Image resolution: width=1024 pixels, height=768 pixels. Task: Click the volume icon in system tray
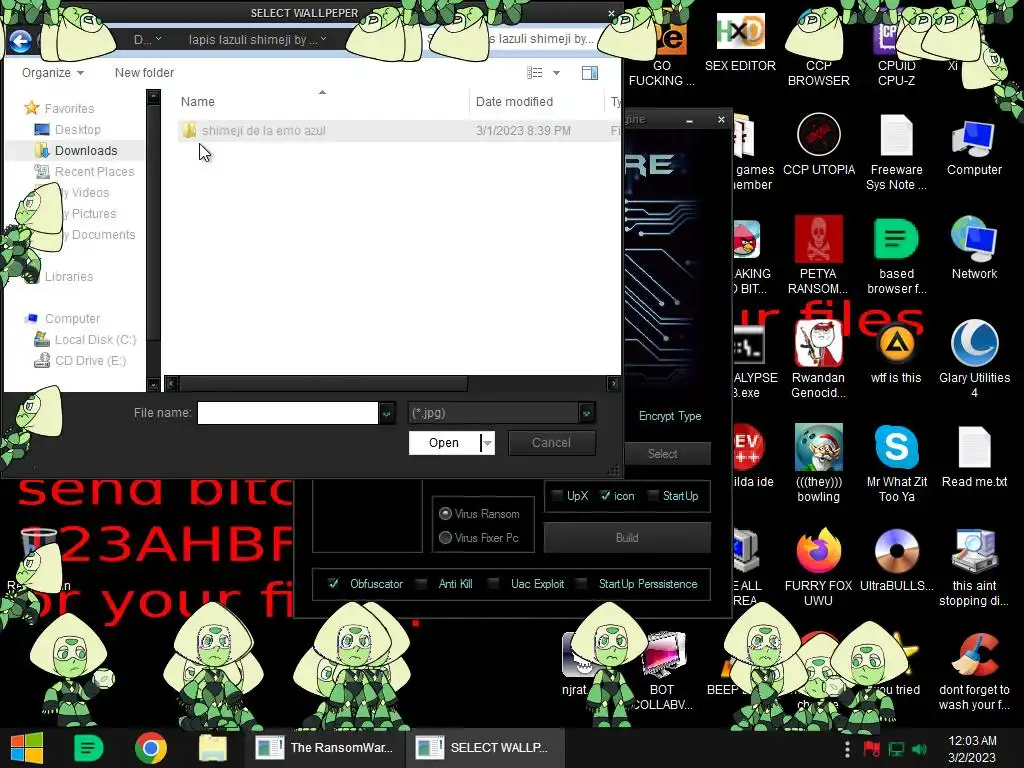(920, 749)
